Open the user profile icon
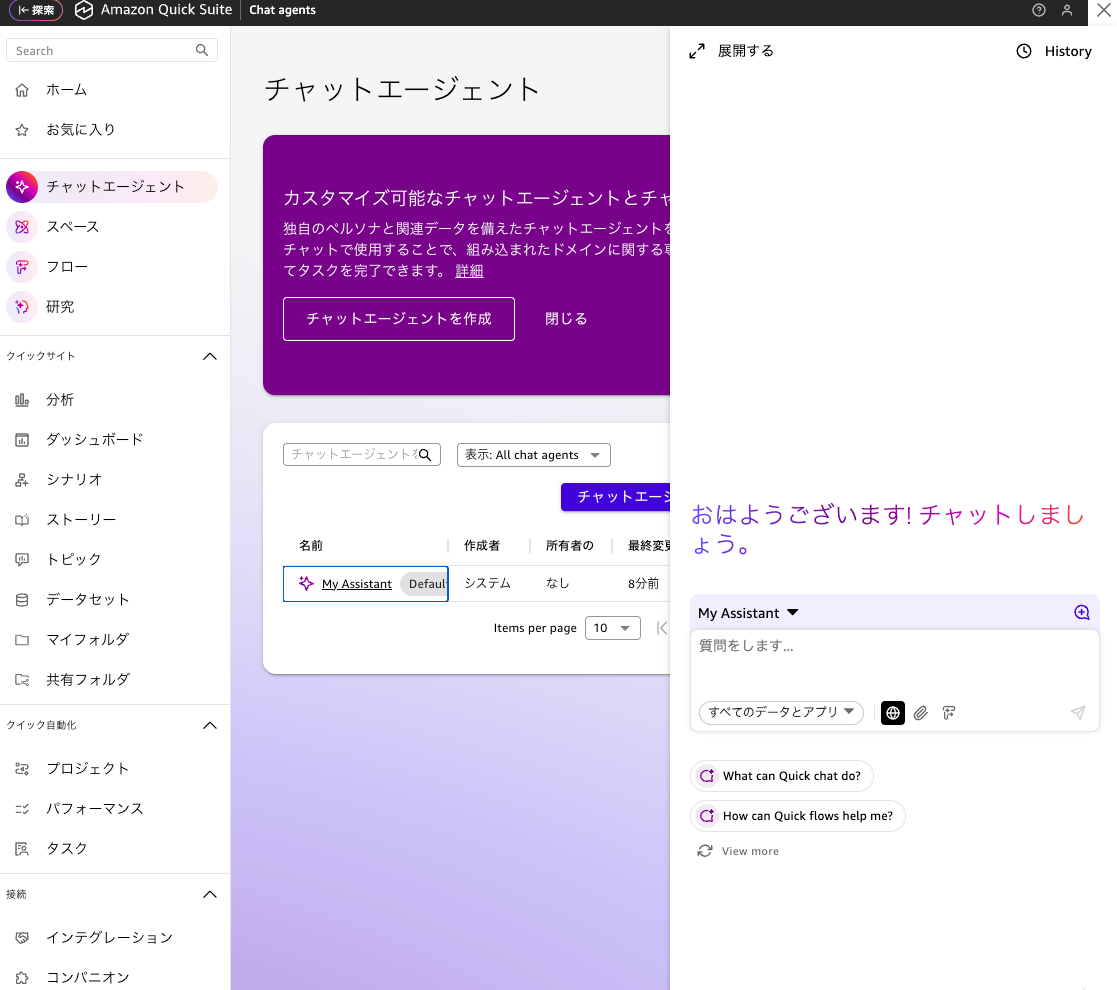The height and width of the screenshot is (990, 1117). click(x=1067, y=10)
